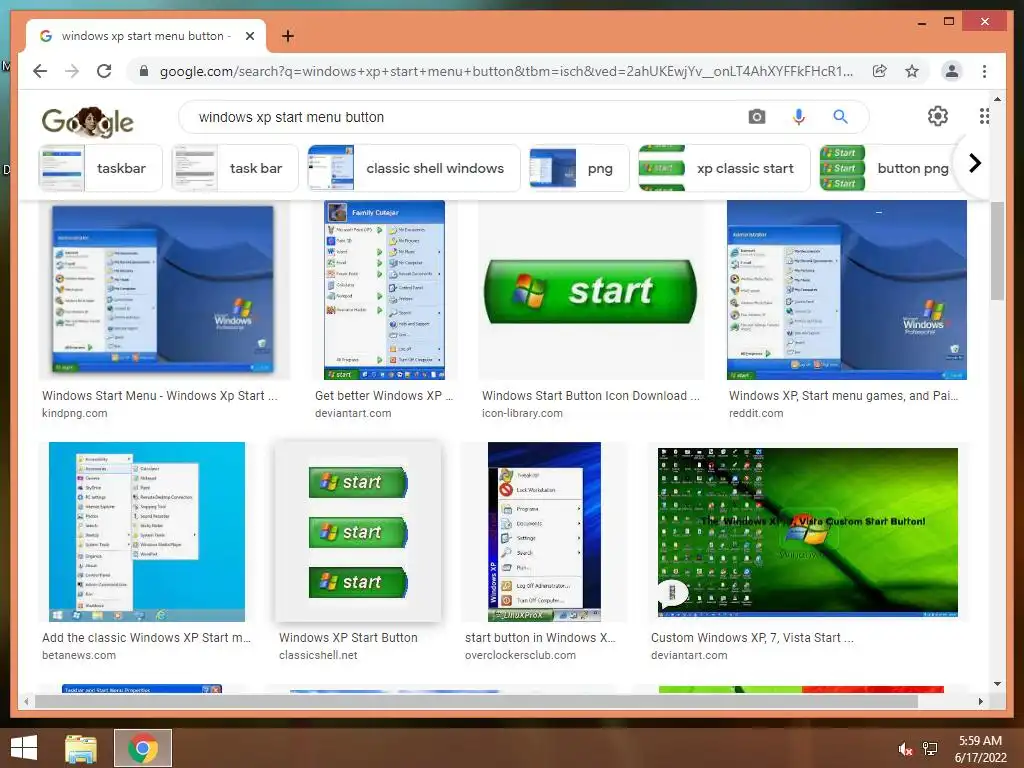Select the classic shell windows chip

point(413,168)
